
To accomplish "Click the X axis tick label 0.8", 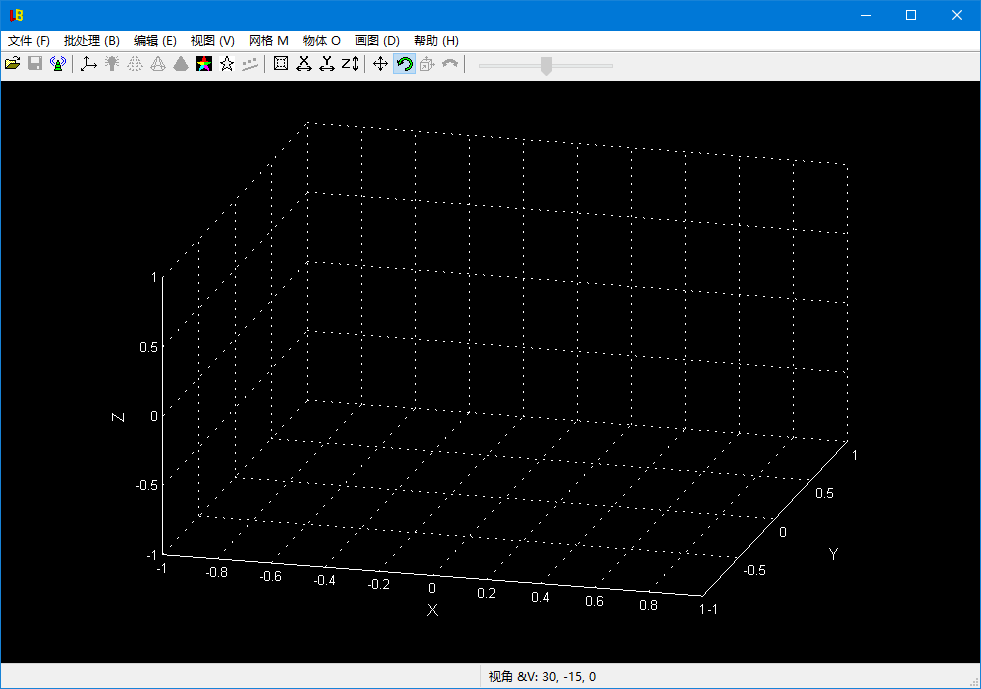I will [x=649, y=605].
